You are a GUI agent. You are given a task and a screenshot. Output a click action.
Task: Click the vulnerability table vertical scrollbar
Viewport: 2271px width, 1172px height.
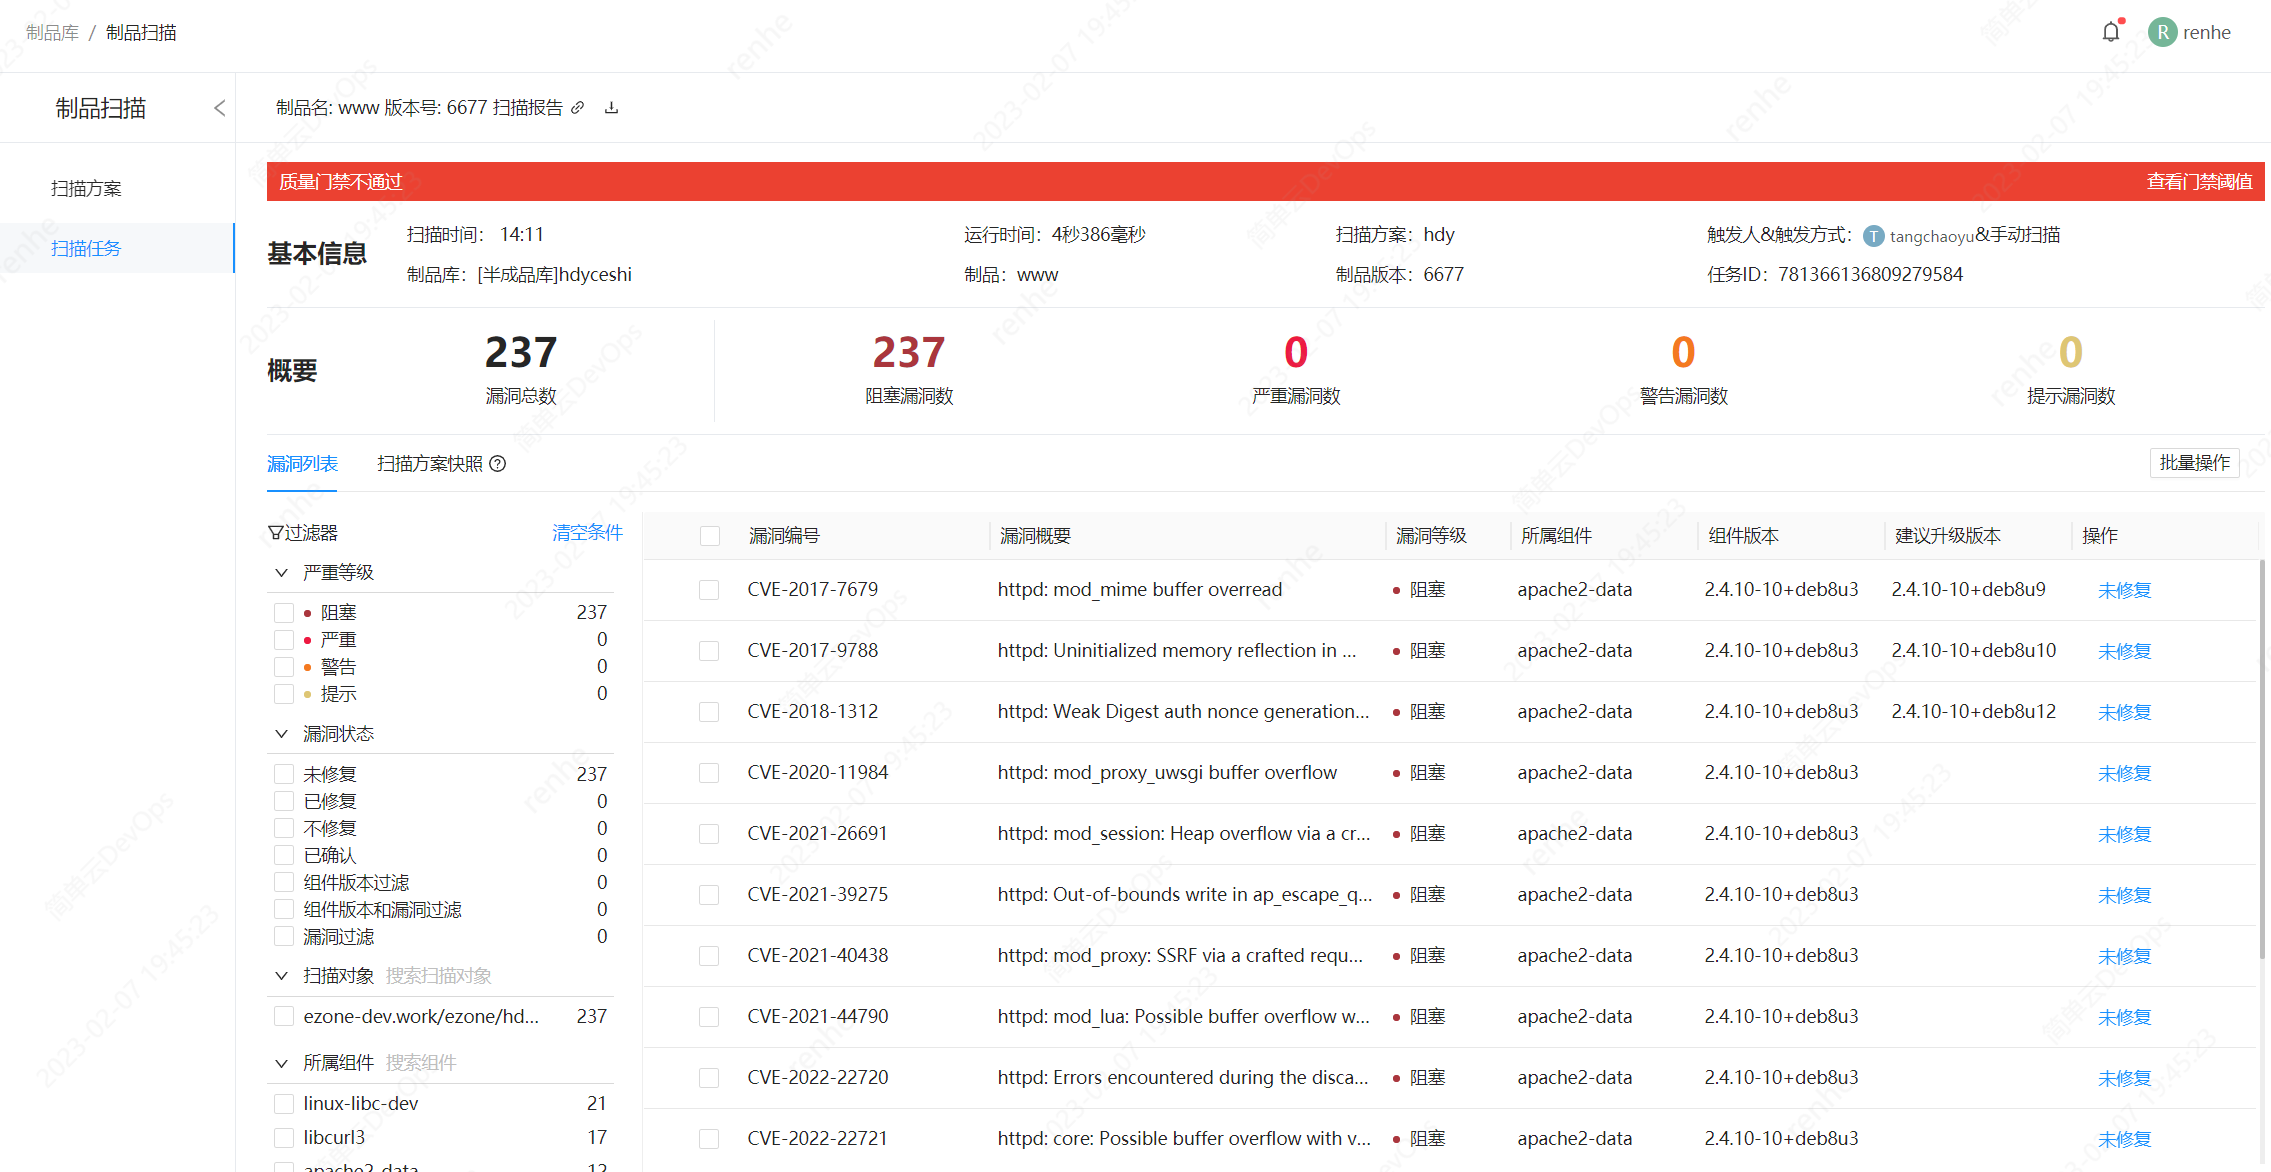[2262, 760]
